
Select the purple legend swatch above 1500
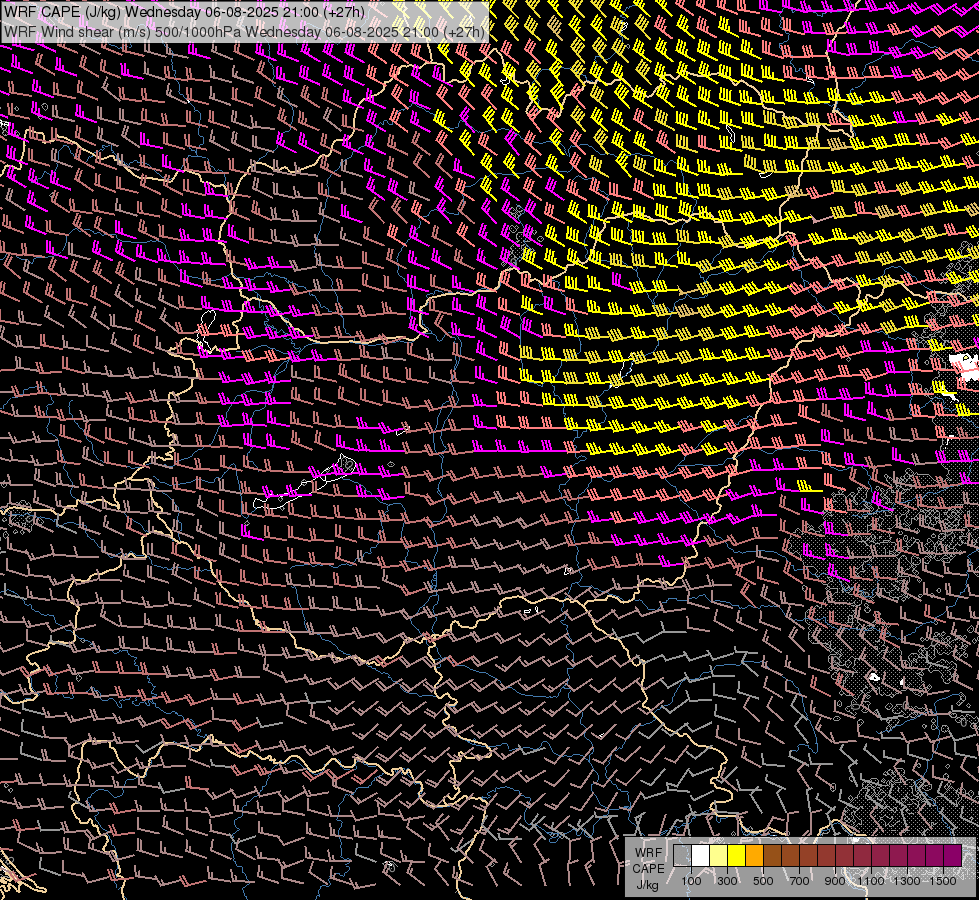pyautogui.click(x=953, y=855)
